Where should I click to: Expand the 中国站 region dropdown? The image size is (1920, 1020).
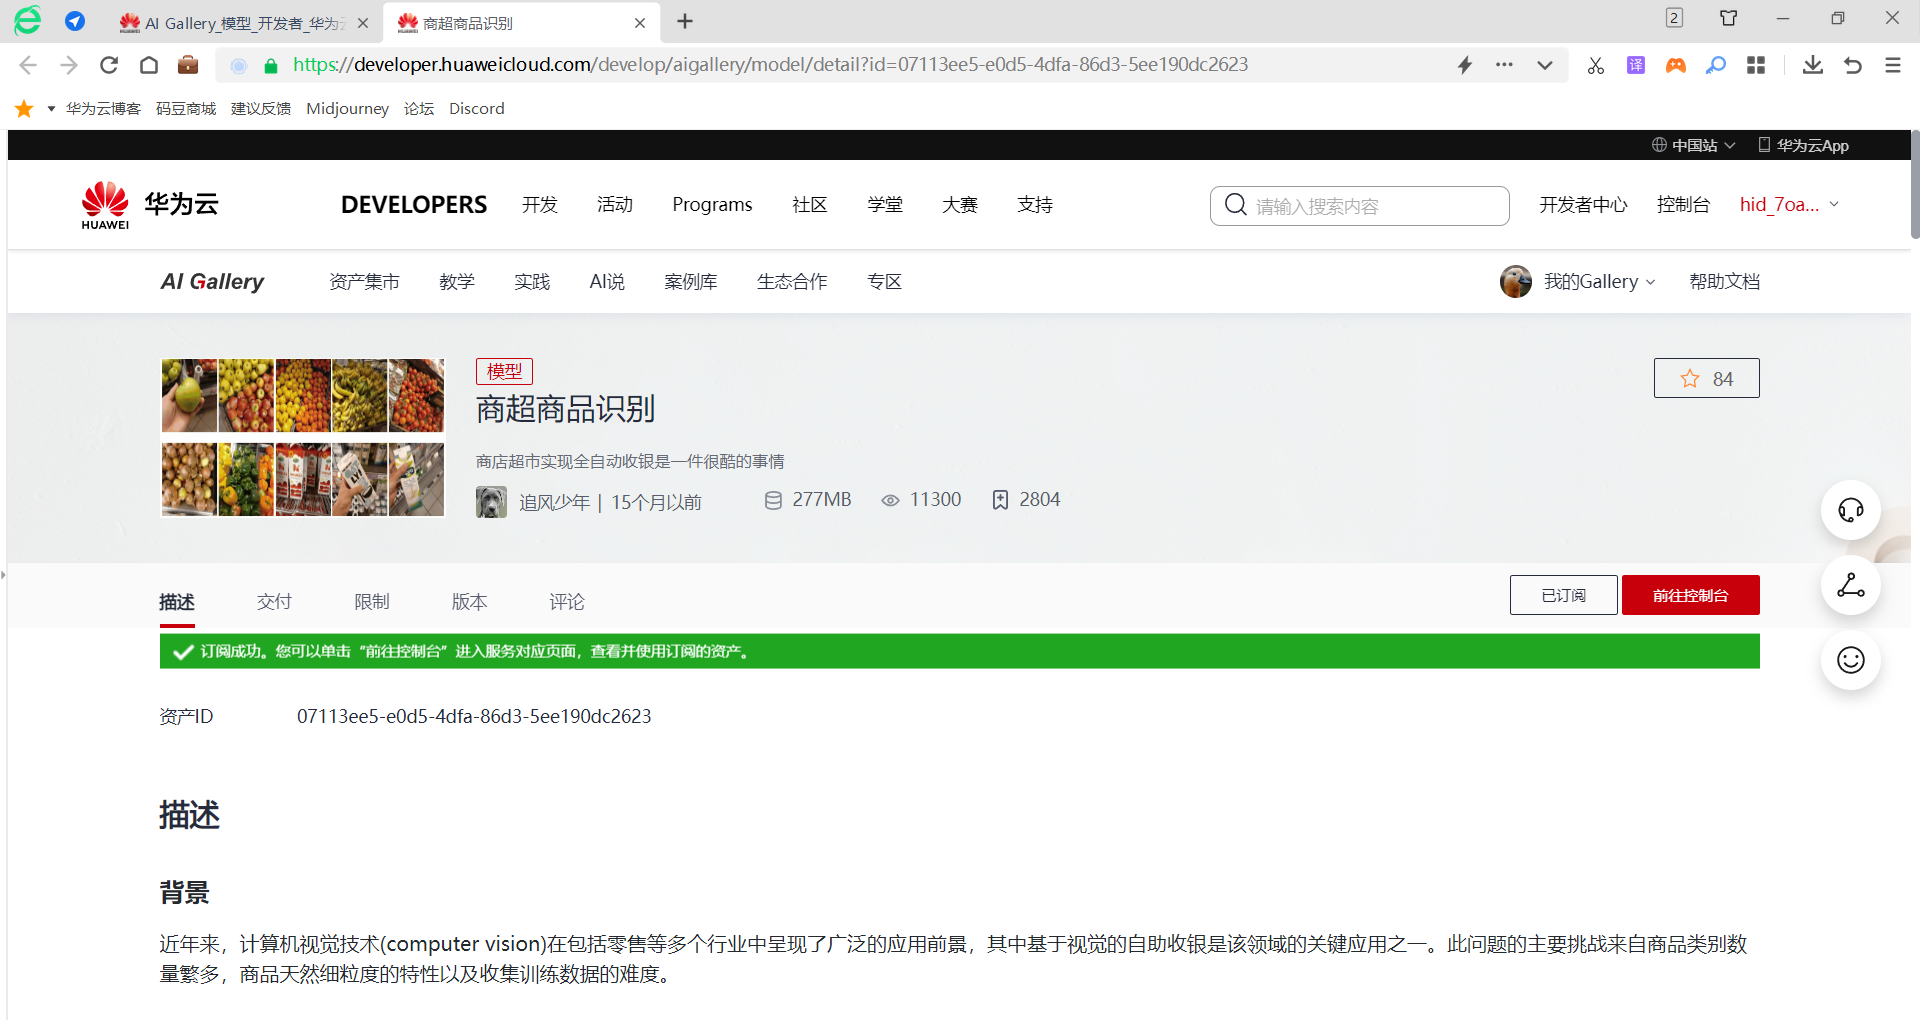(1694, 145)
